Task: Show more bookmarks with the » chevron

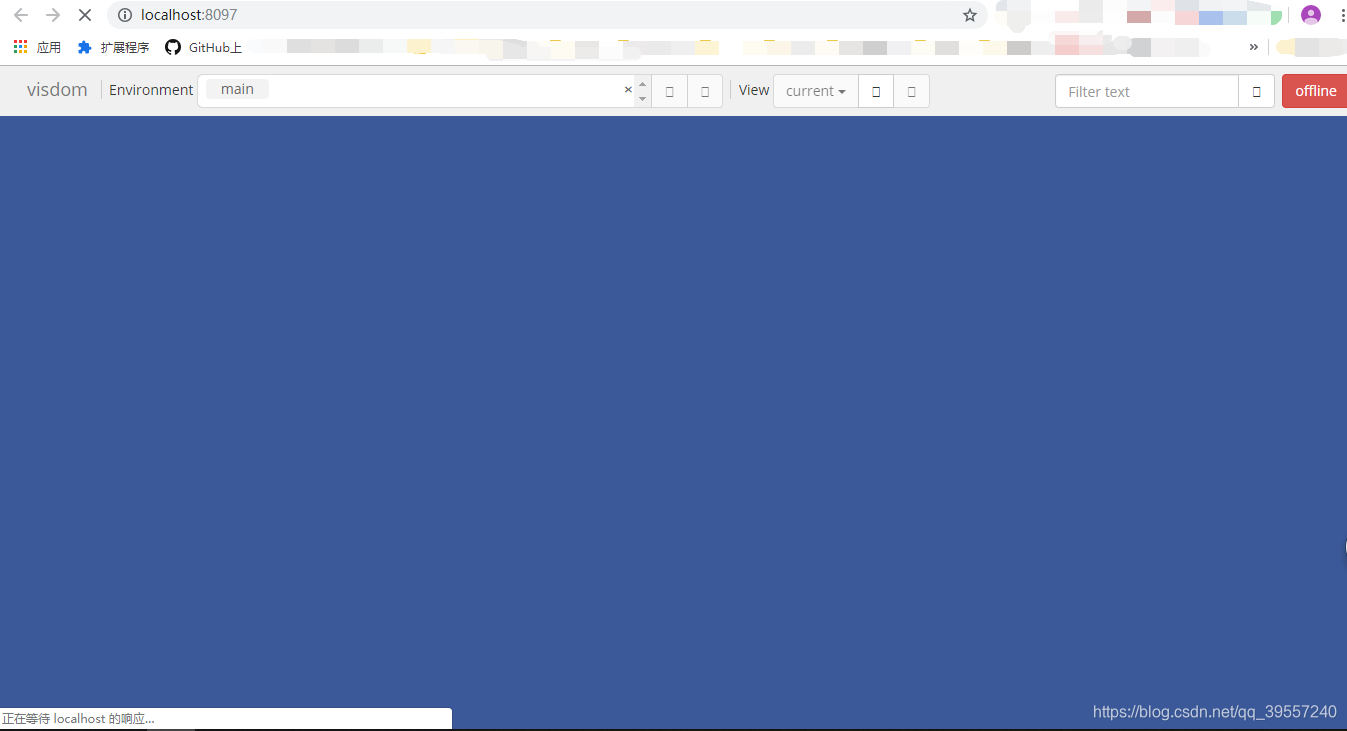Action: (1254, 47)
